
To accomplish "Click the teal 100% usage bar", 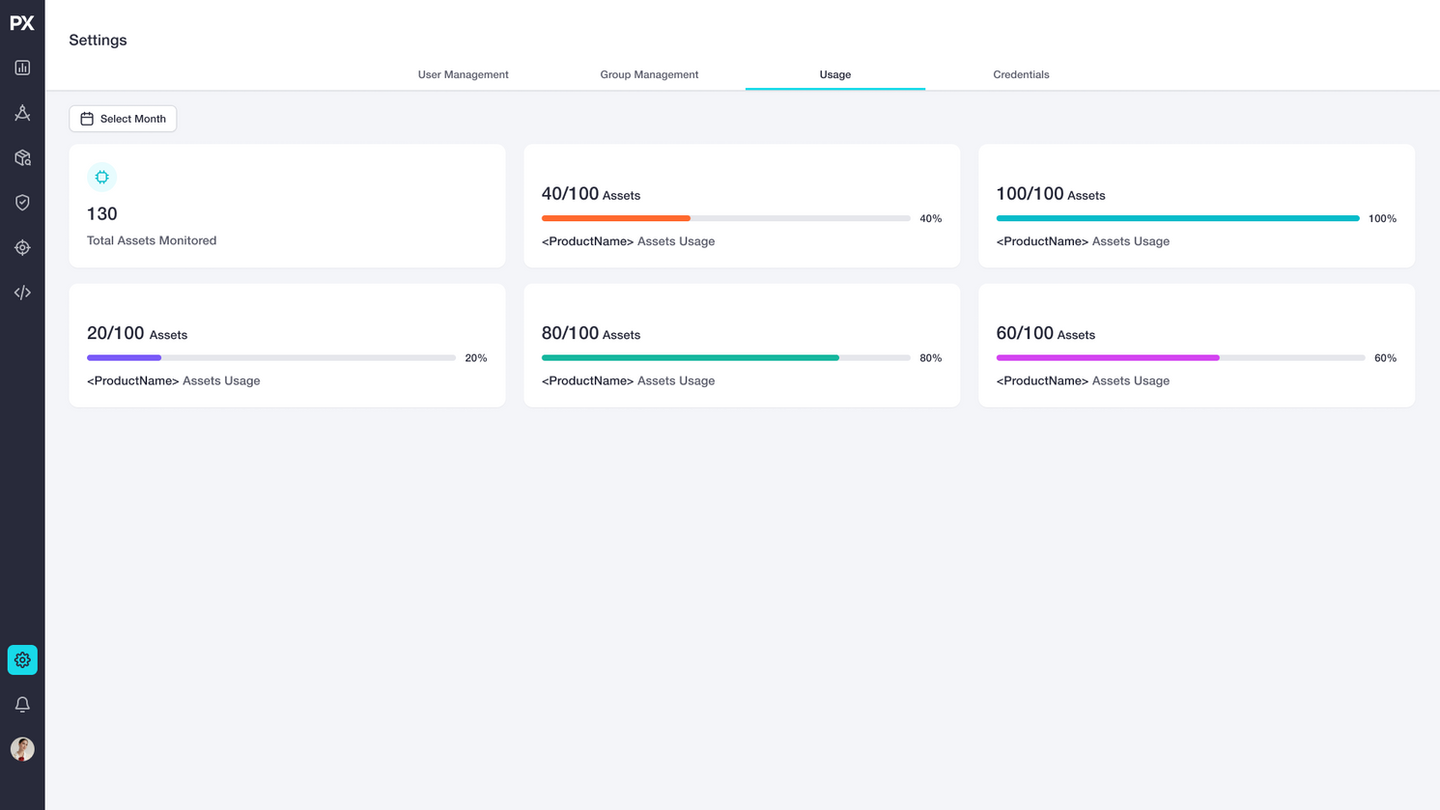I will tap(1178, 218).
